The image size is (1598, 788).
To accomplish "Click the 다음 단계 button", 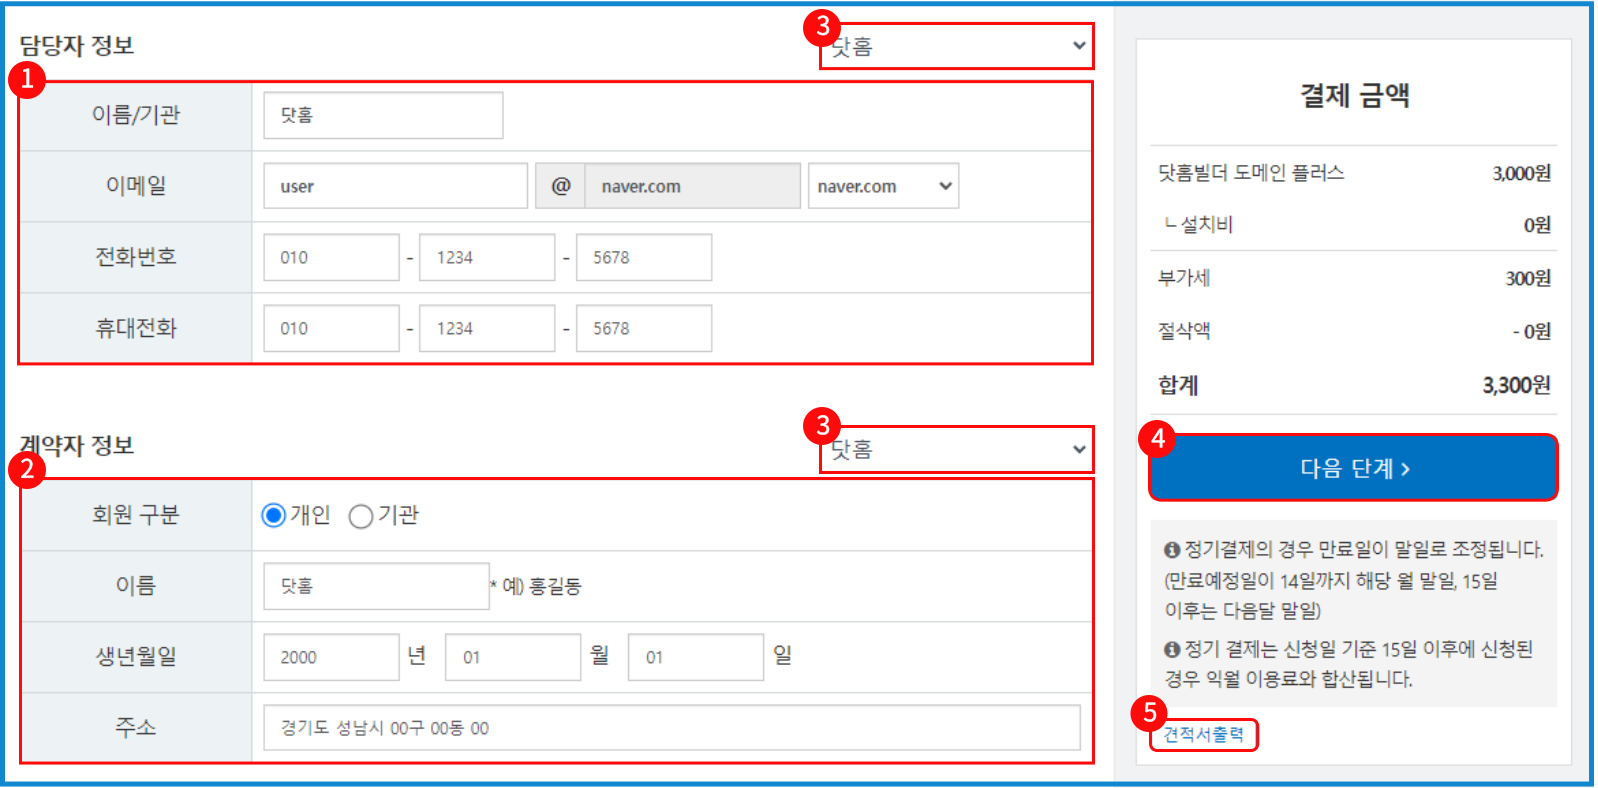I will tap(1353, 468).
